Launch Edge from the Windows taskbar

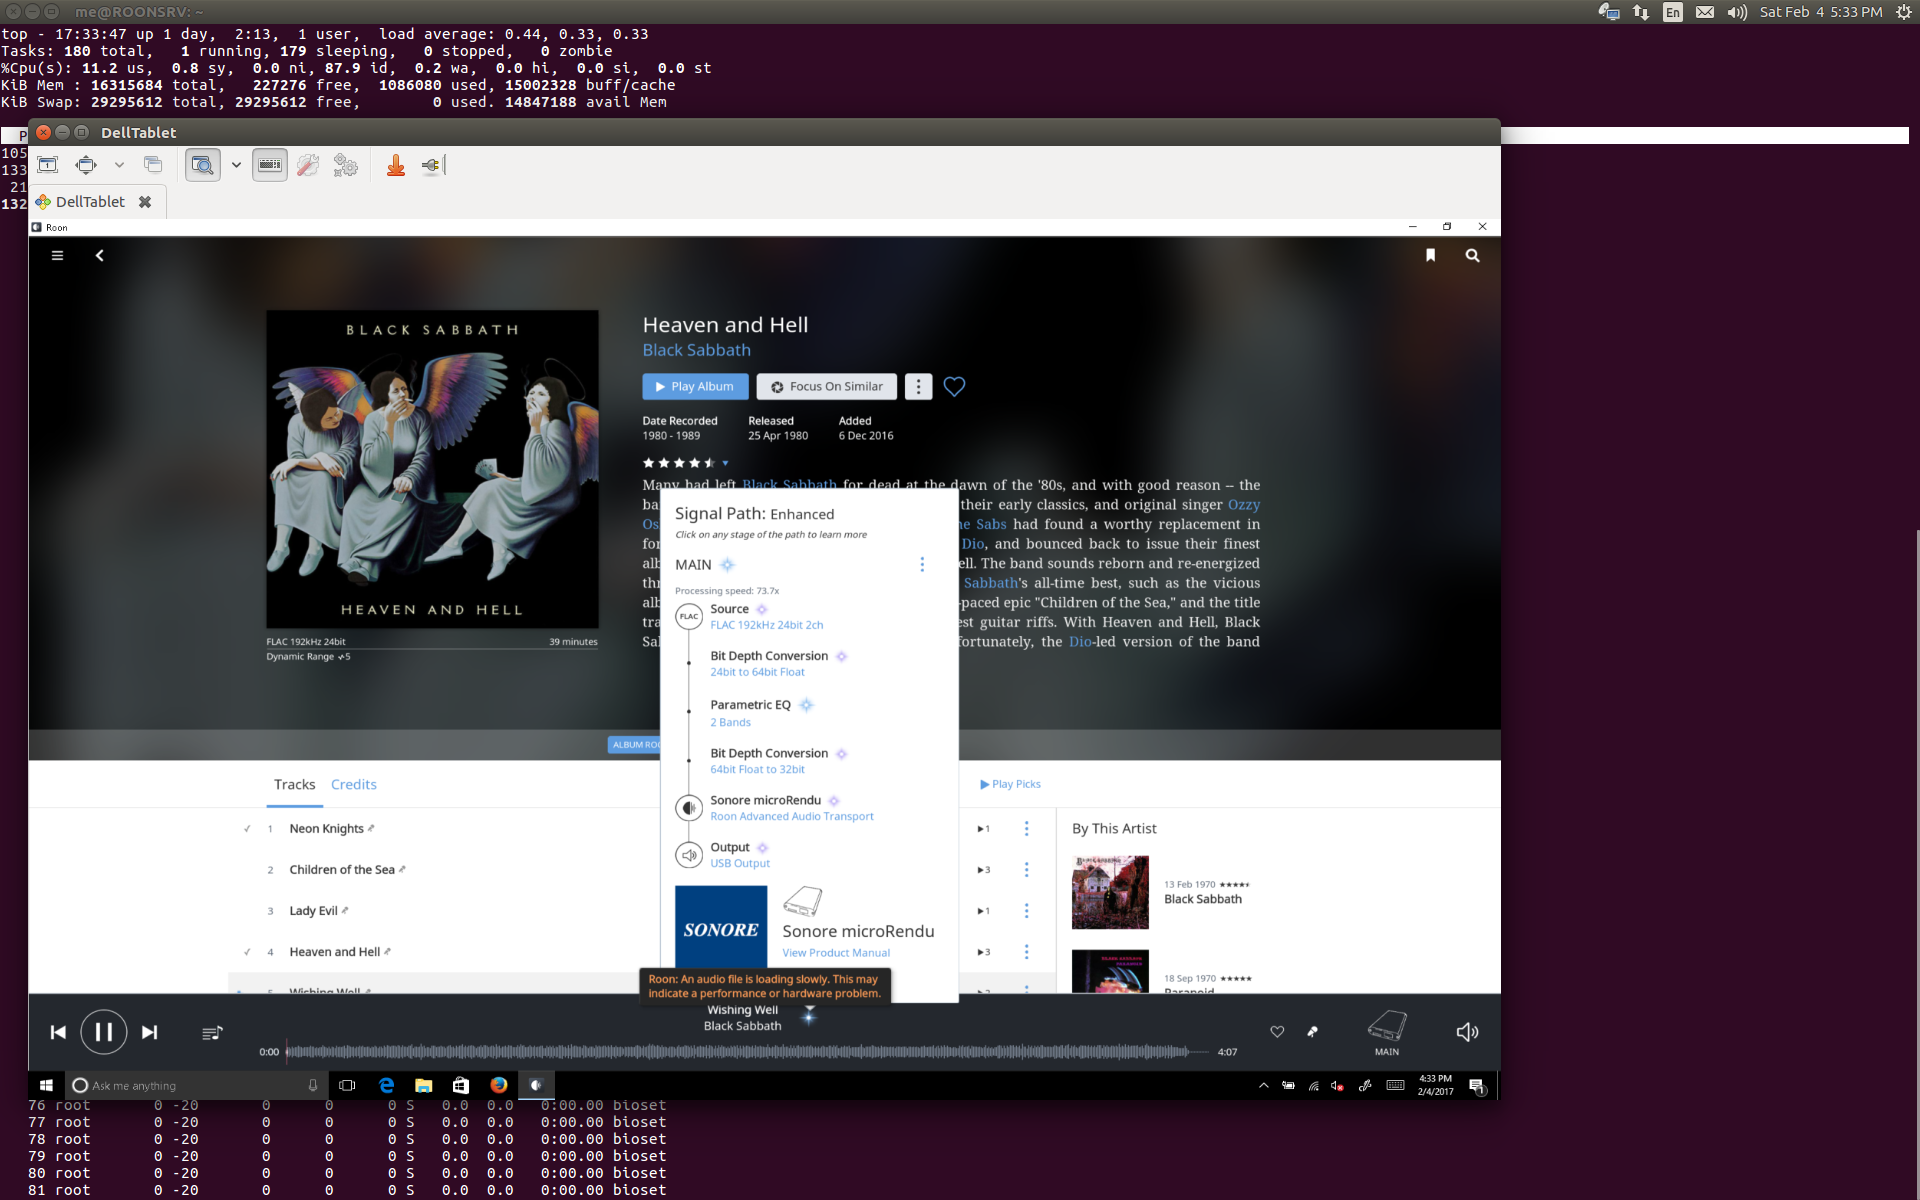[386, 1085]
